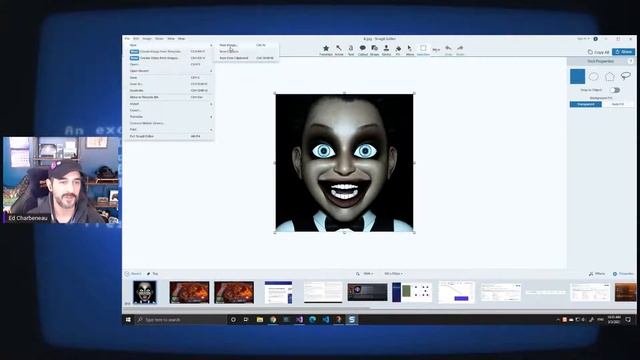Choose the blue filled rectangle shape style
Image resolution: width=640 pixels, height=360 pixels.
pos(578,76)
